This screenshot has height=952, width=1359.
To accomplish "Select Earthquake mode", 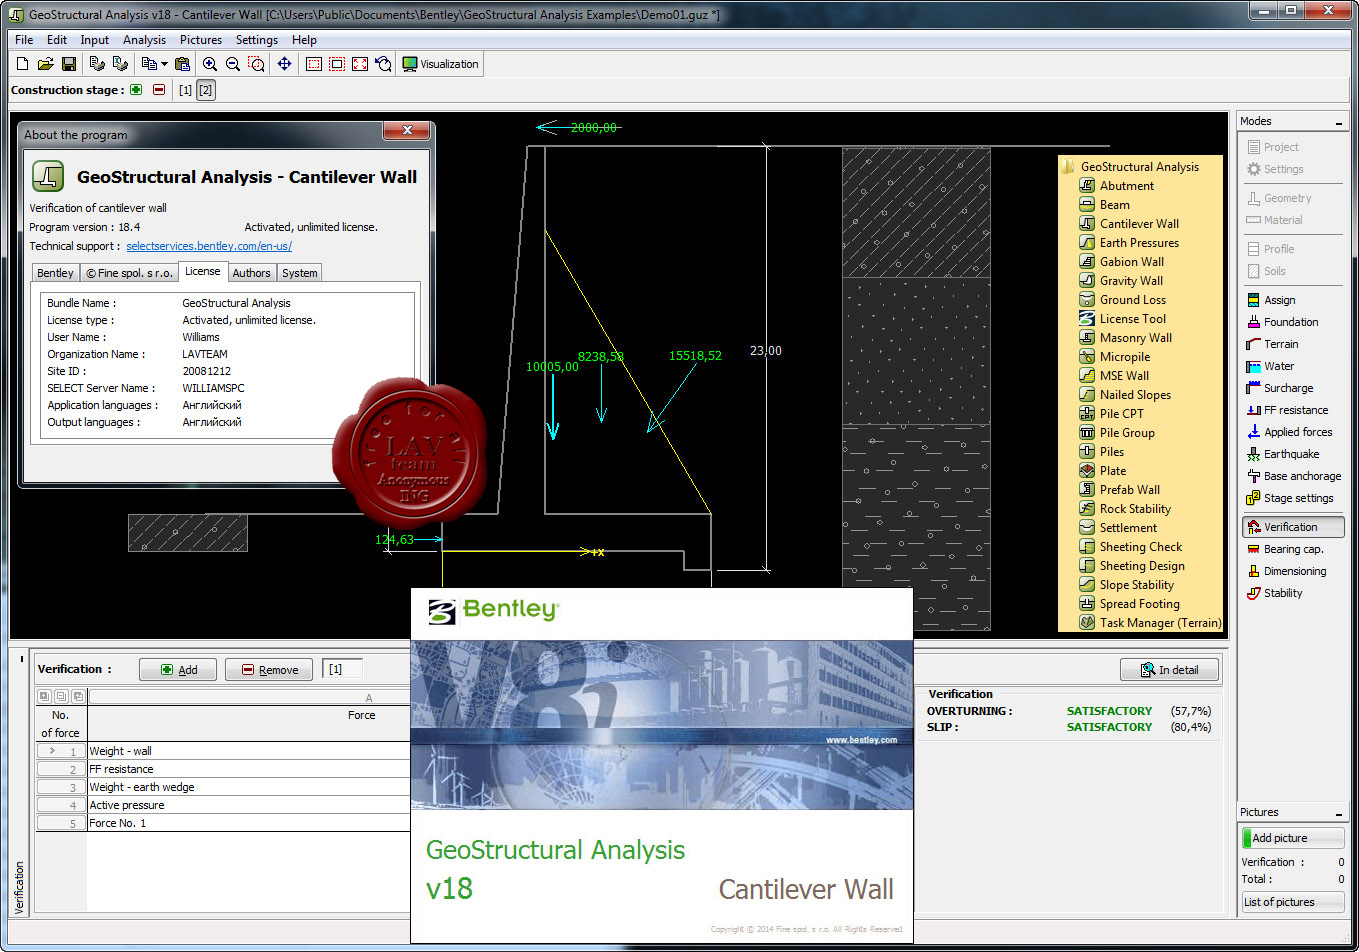I will coord(1291,454).
